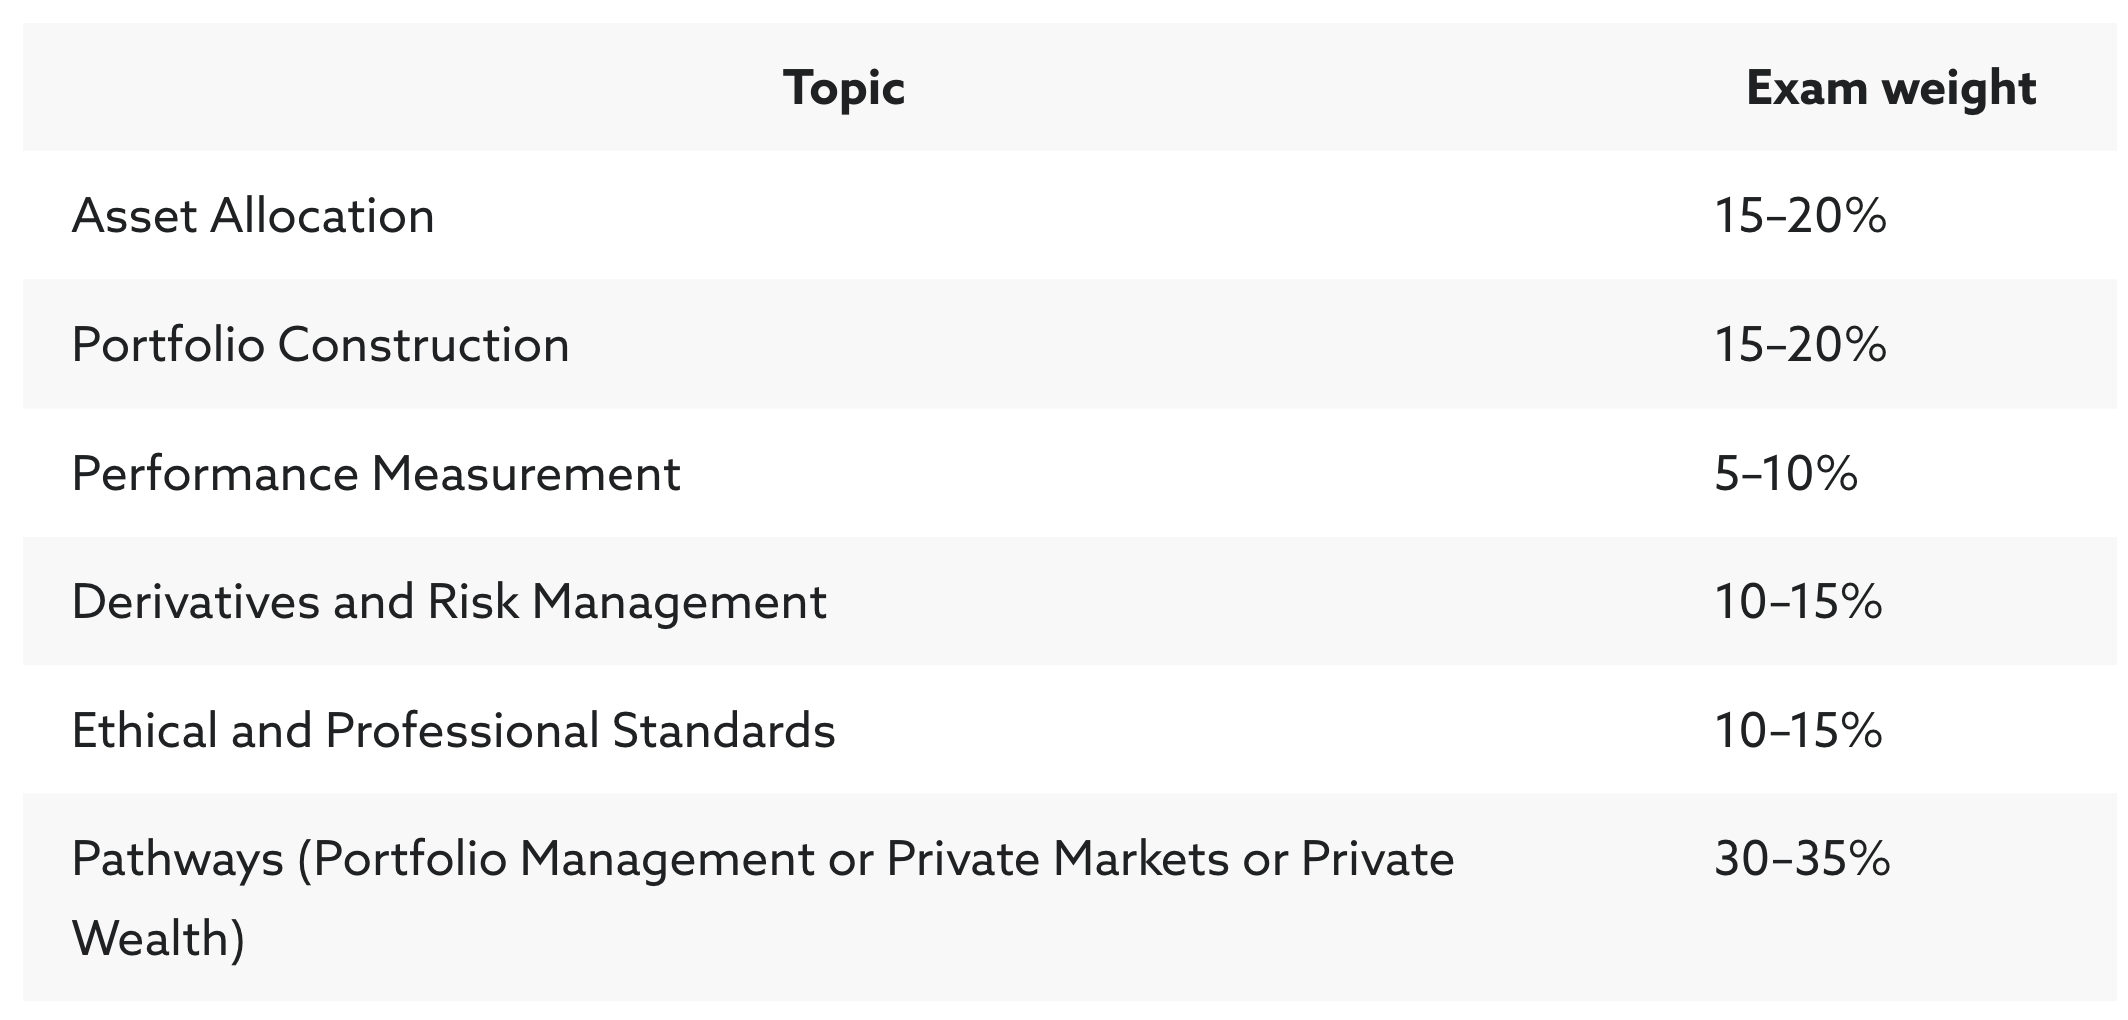Screen dimensions: 2128x1020
Task: Click Private Markets text in the Pathways row
Action: point(1058,859)
